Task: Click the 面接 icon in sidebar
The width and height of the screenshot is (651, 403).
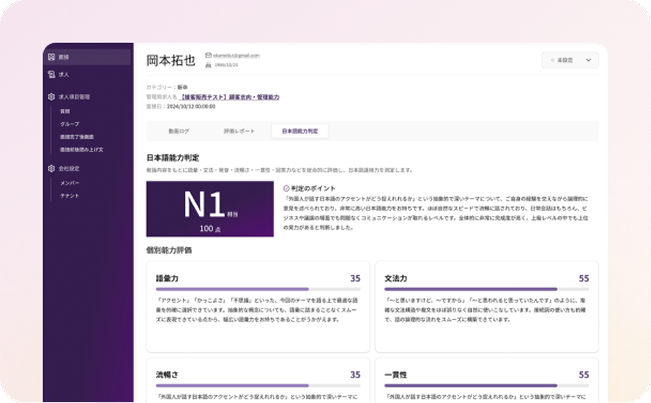Action: 52,56
